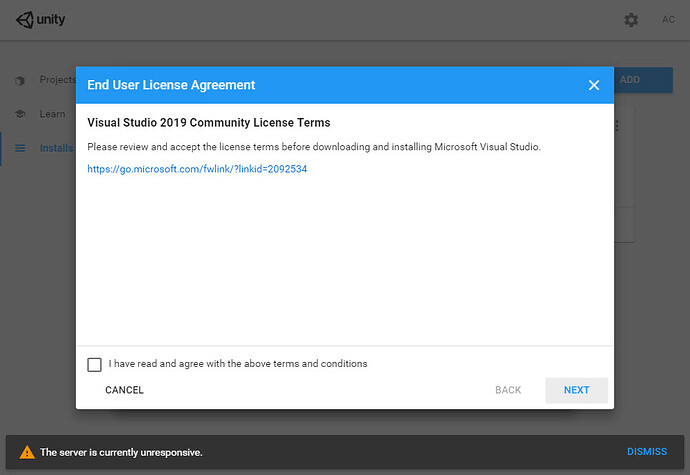
Task: Close the End User License Agreement dialog
Action: pyautogui.click(x=594, y=85)
